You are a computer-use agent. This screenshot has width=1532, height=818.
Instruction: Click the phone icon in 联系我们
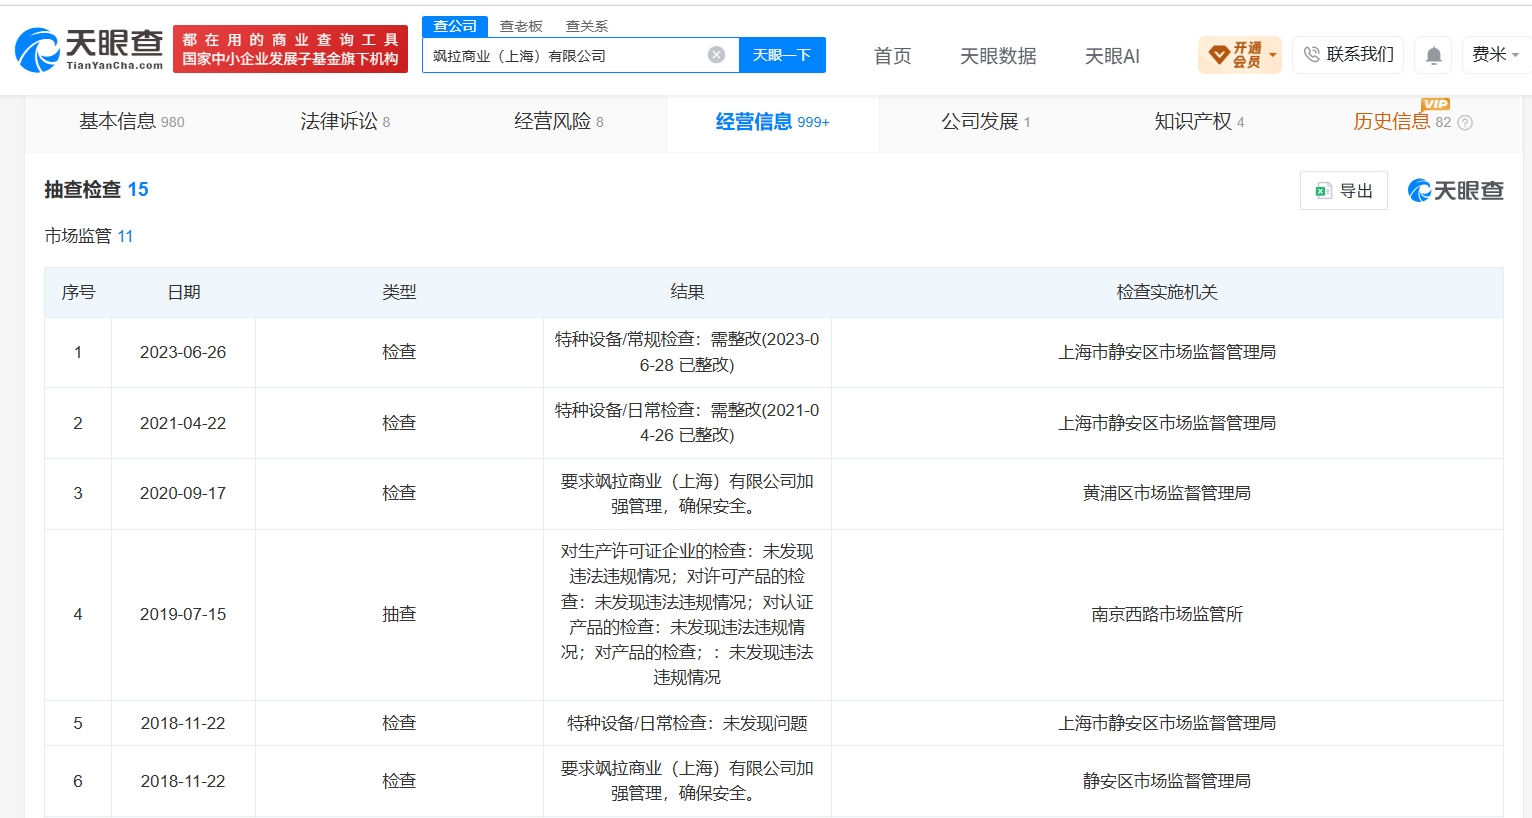[1312, 55]
